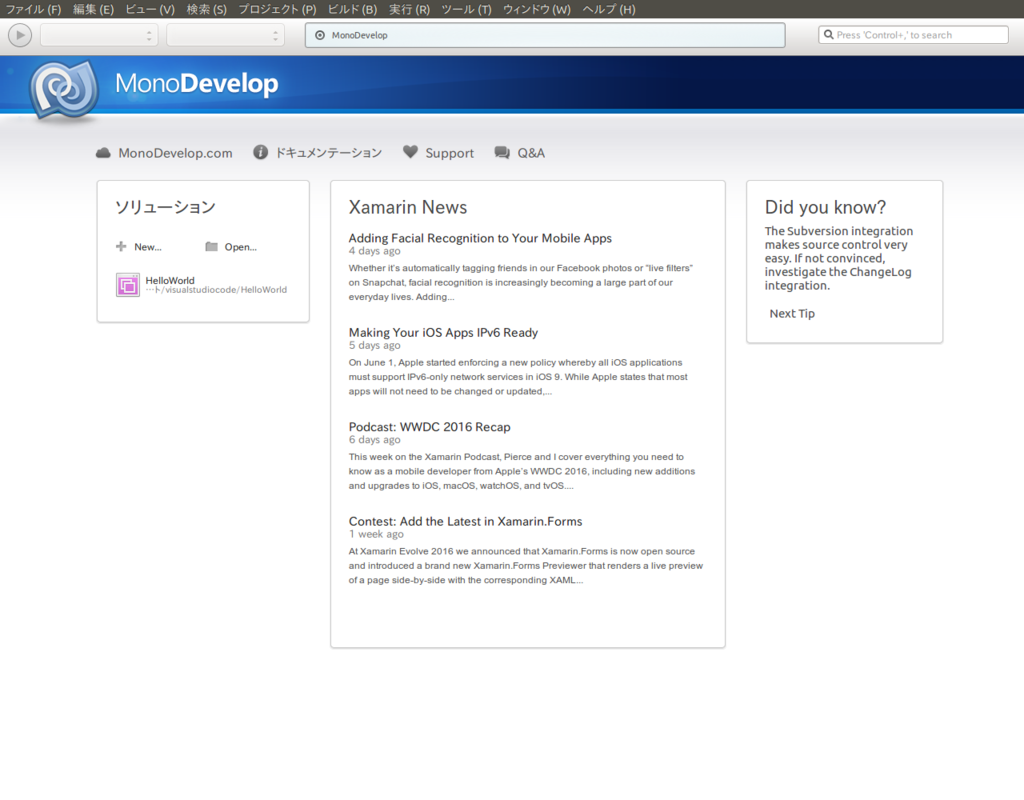Click the speech bubbles icon beside Q&A
The image size is (1024, 800).
pyautogui.click(x=502, y=153)
